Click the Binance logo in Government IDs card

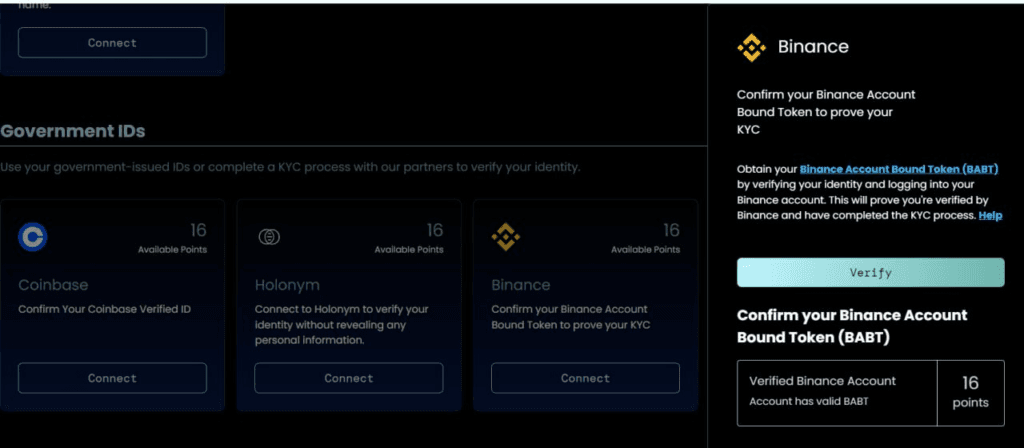coord(505,237)
